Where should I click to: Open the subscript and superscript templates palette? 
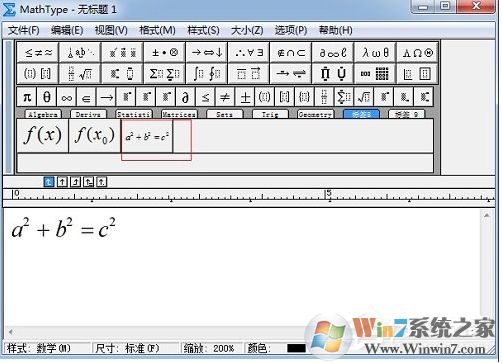123,73
